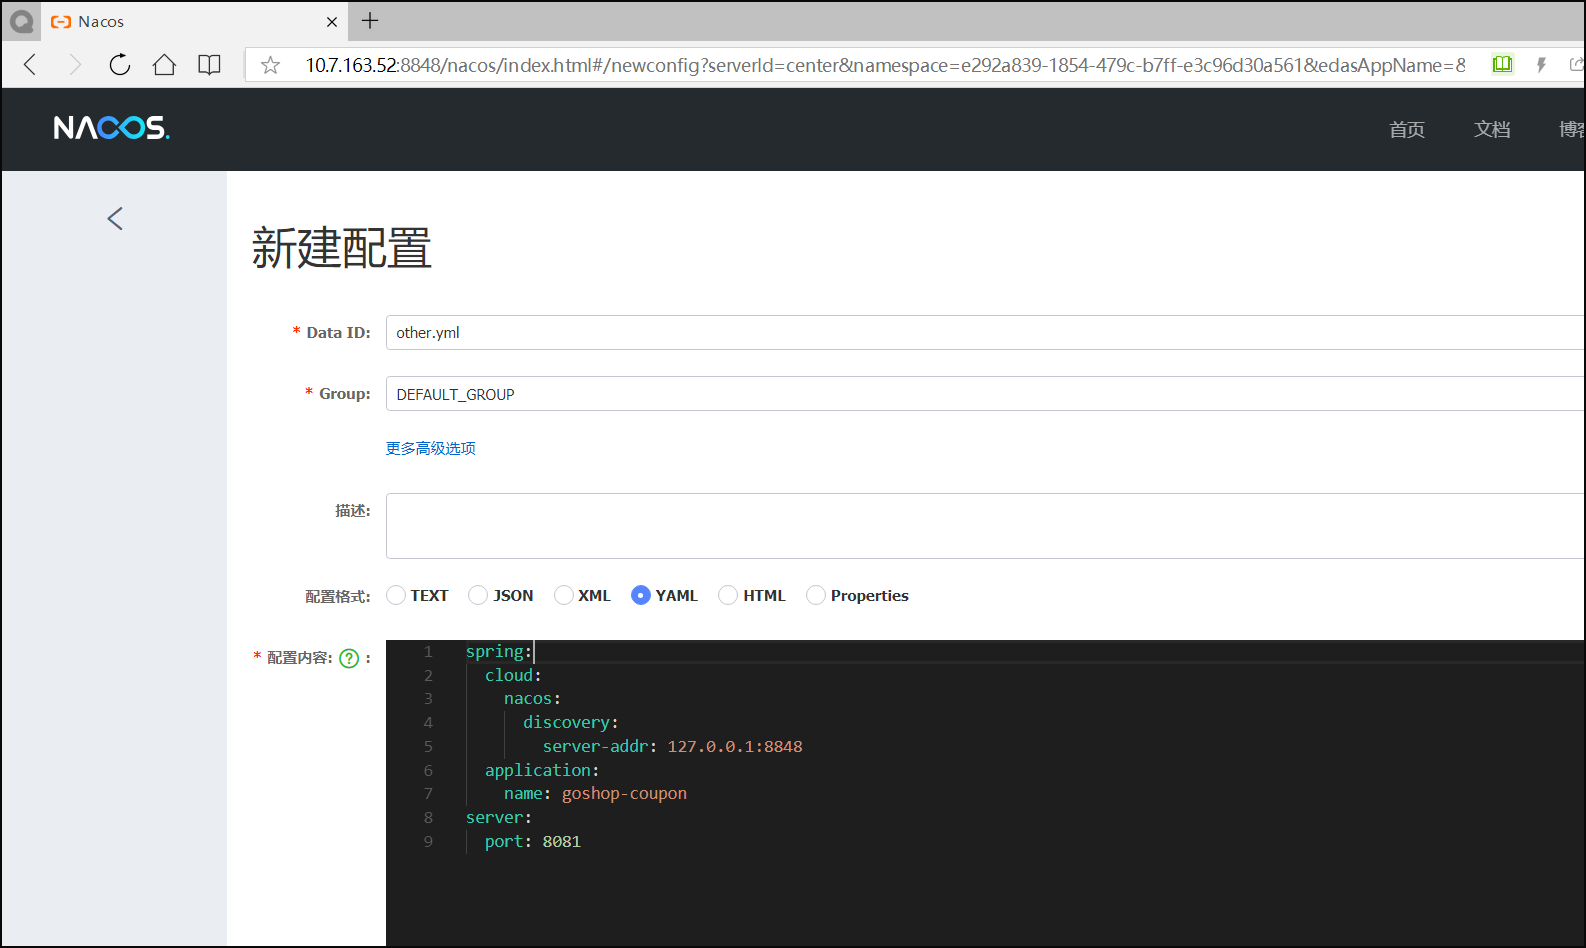1586x948 pixels.
Task: Click the 描述 description text area
Action: (x=985, y=526)
